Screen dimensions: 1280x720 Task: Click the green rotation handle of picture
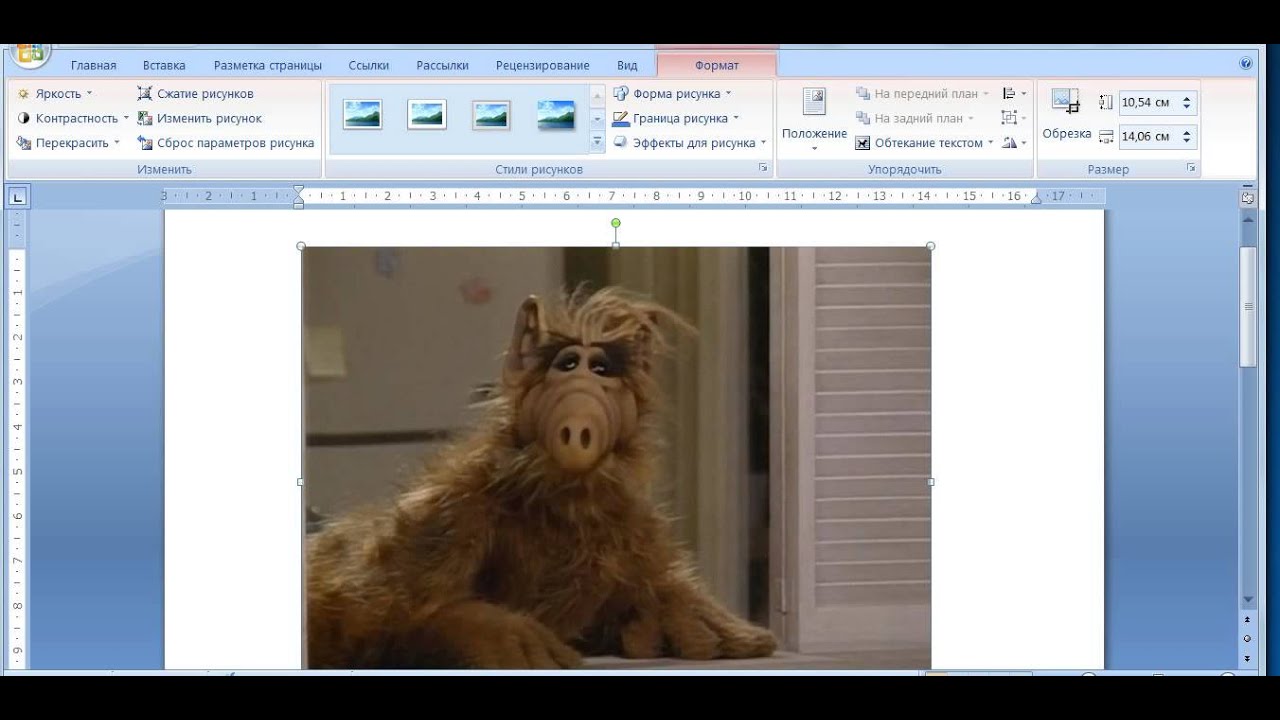click(616, 223)
